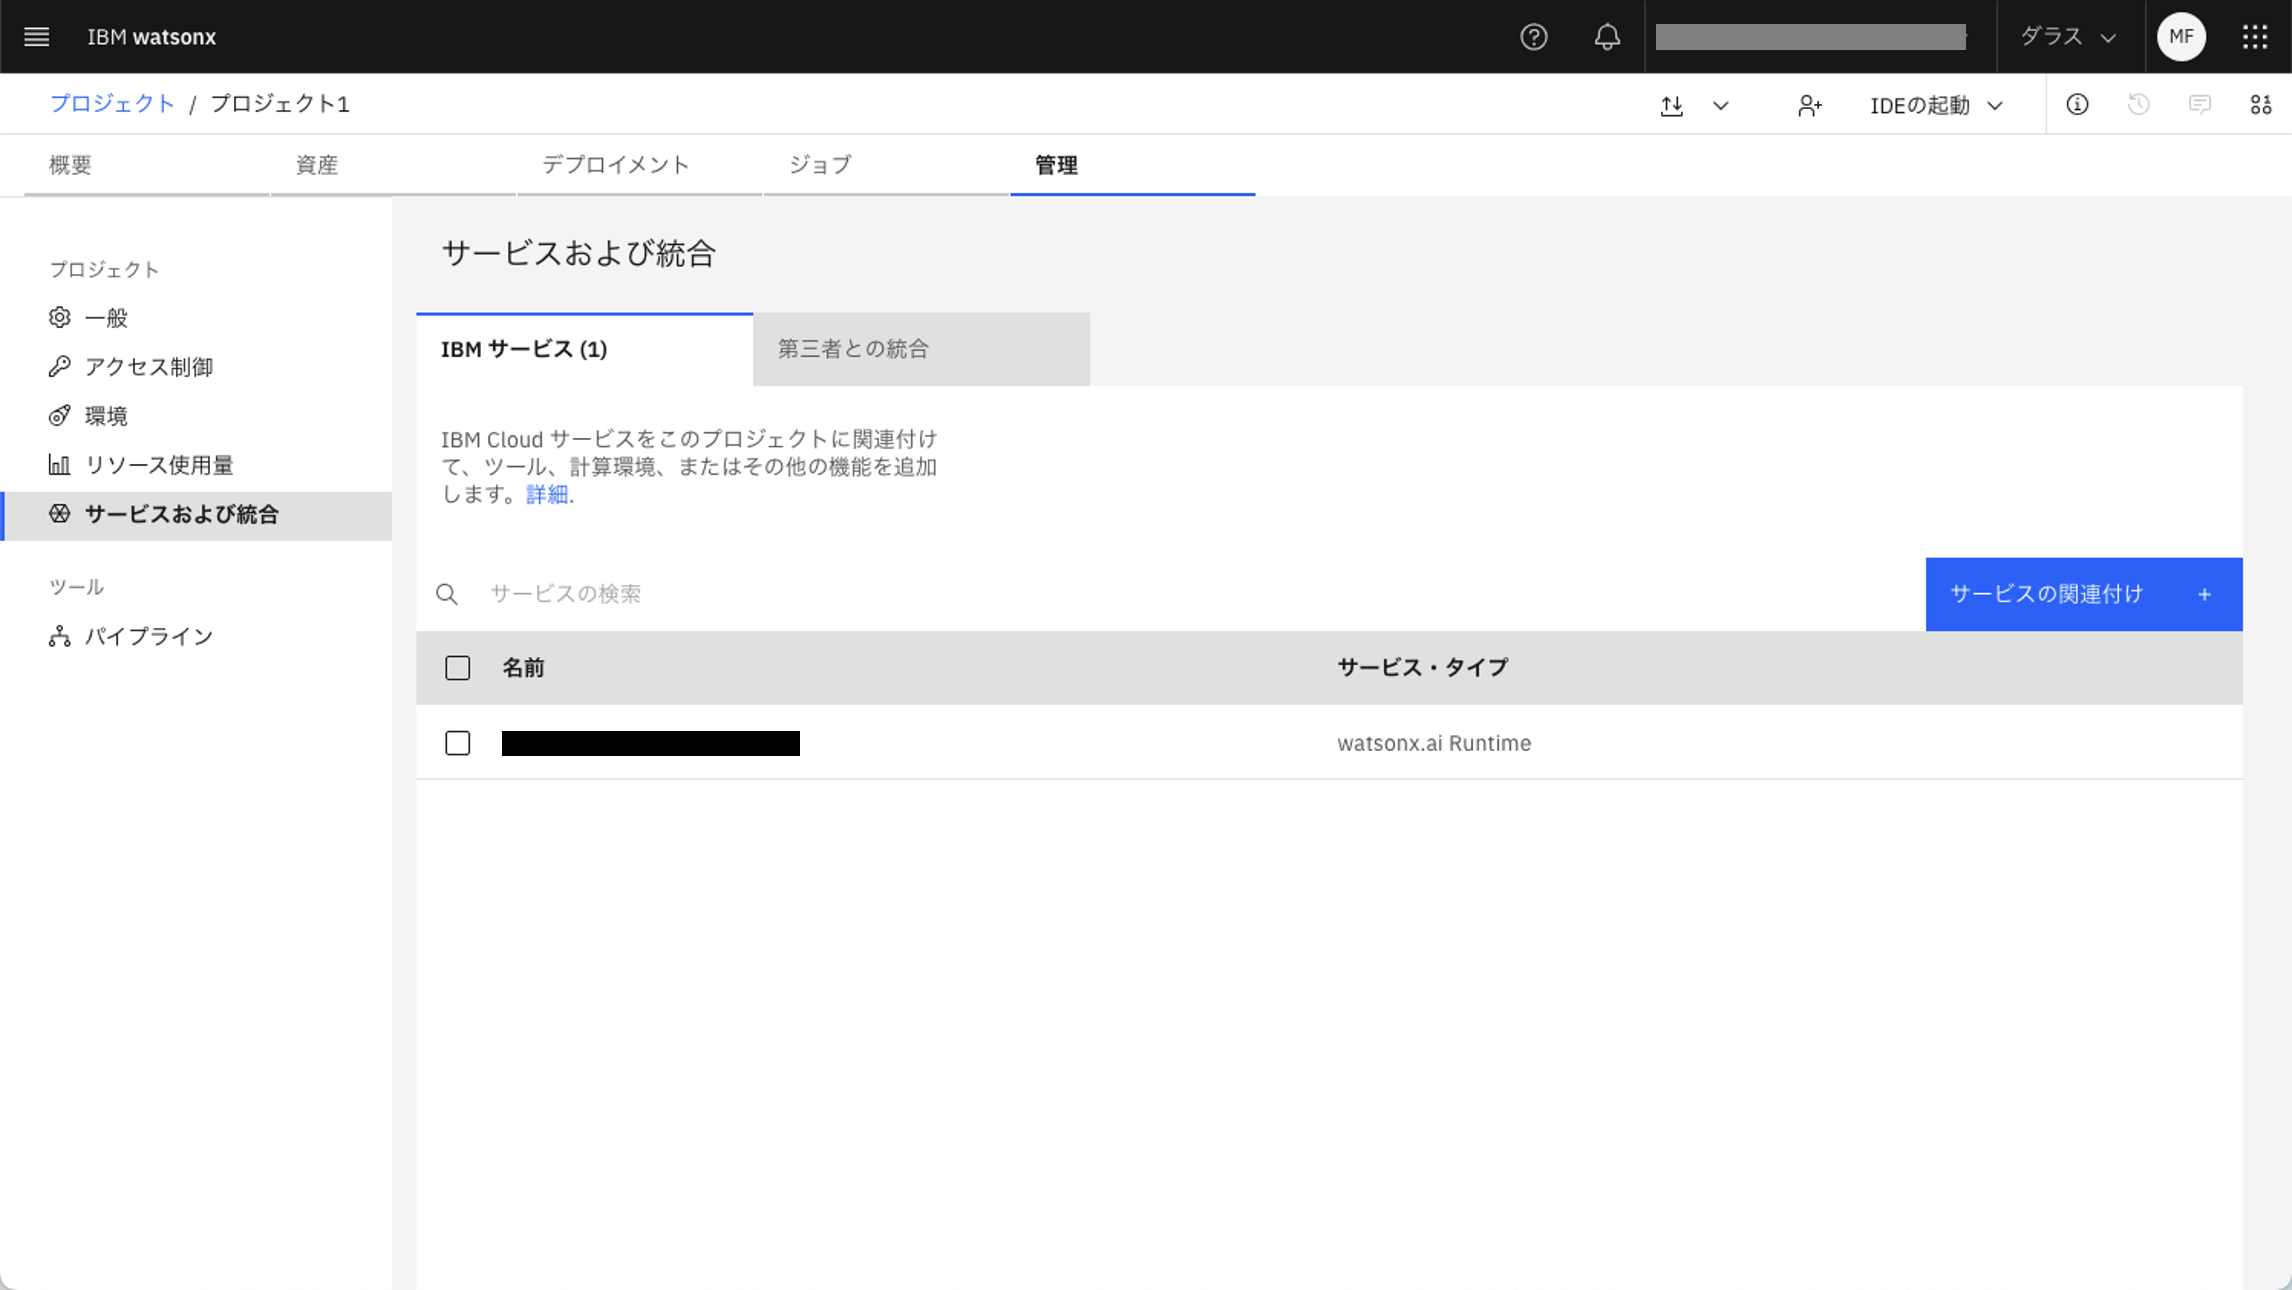Expand the ダラス region dropdown
2292x1290 pixels.
point(2067,37)
